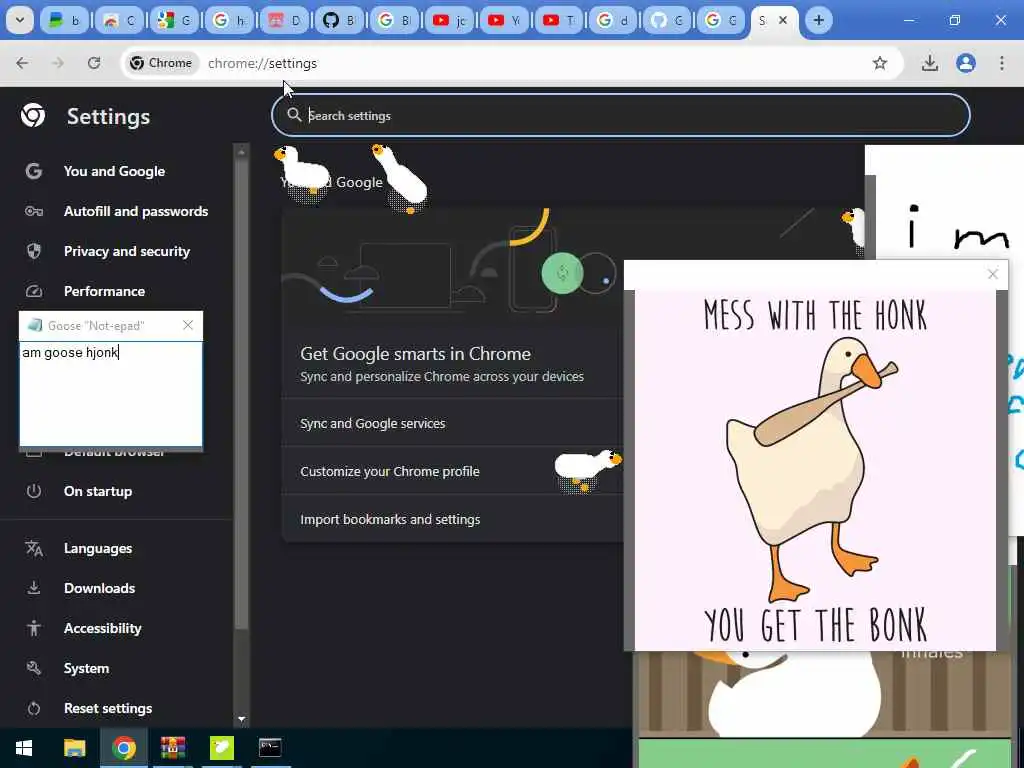Open Languages settings section
This screenshot has width=1024, height=768.
98,549
